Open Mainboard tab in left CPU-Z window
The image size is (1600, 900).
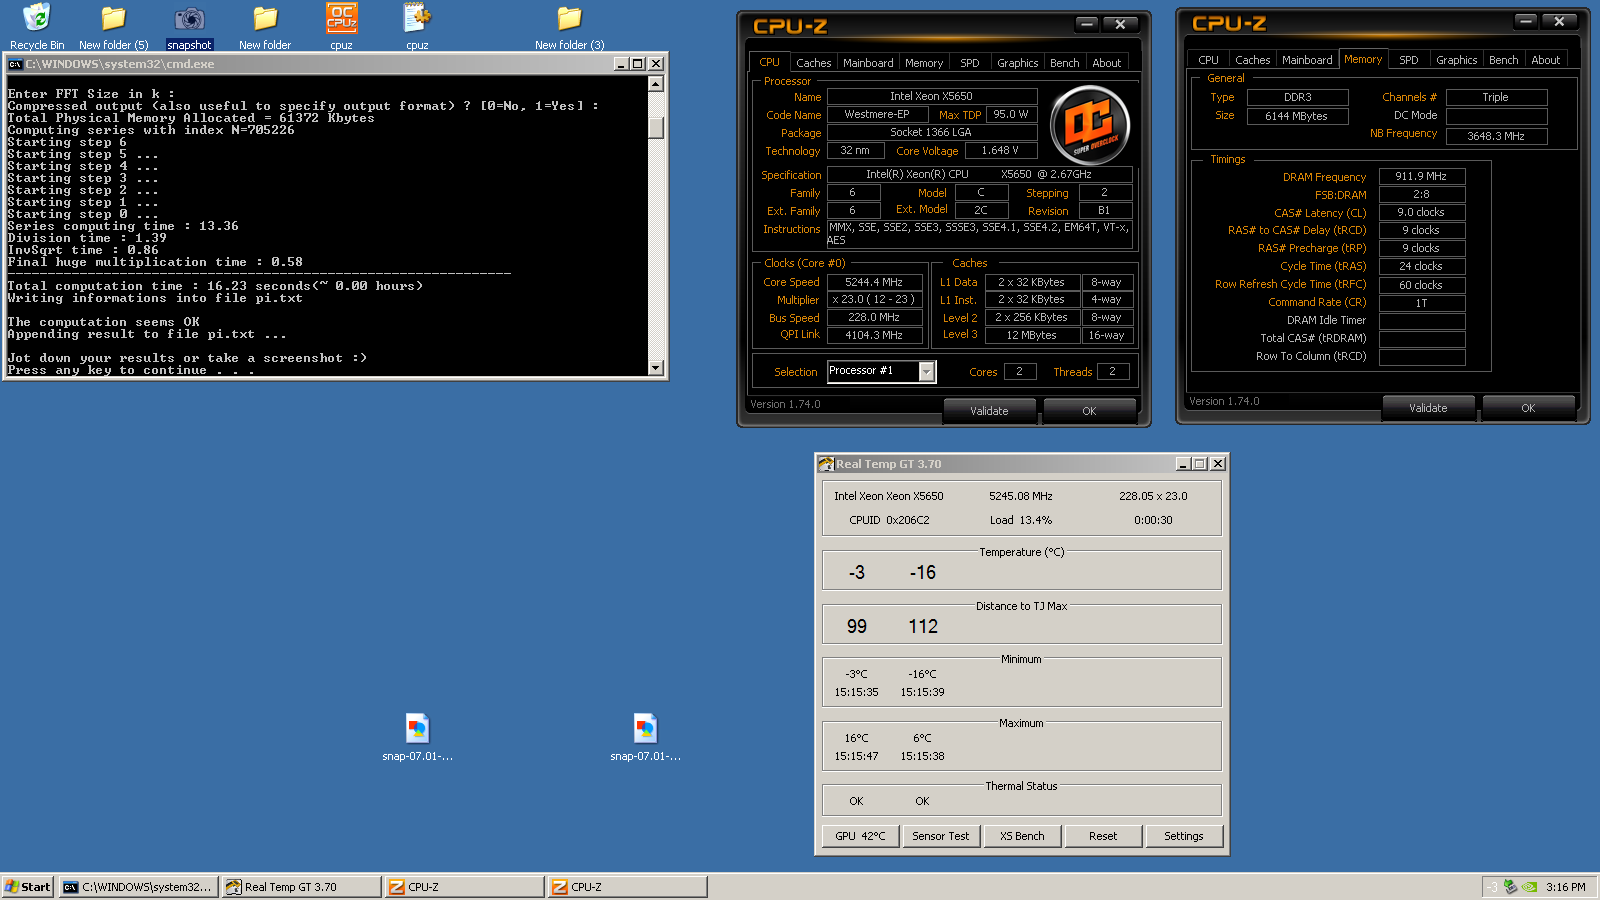(x=868, y=63)
